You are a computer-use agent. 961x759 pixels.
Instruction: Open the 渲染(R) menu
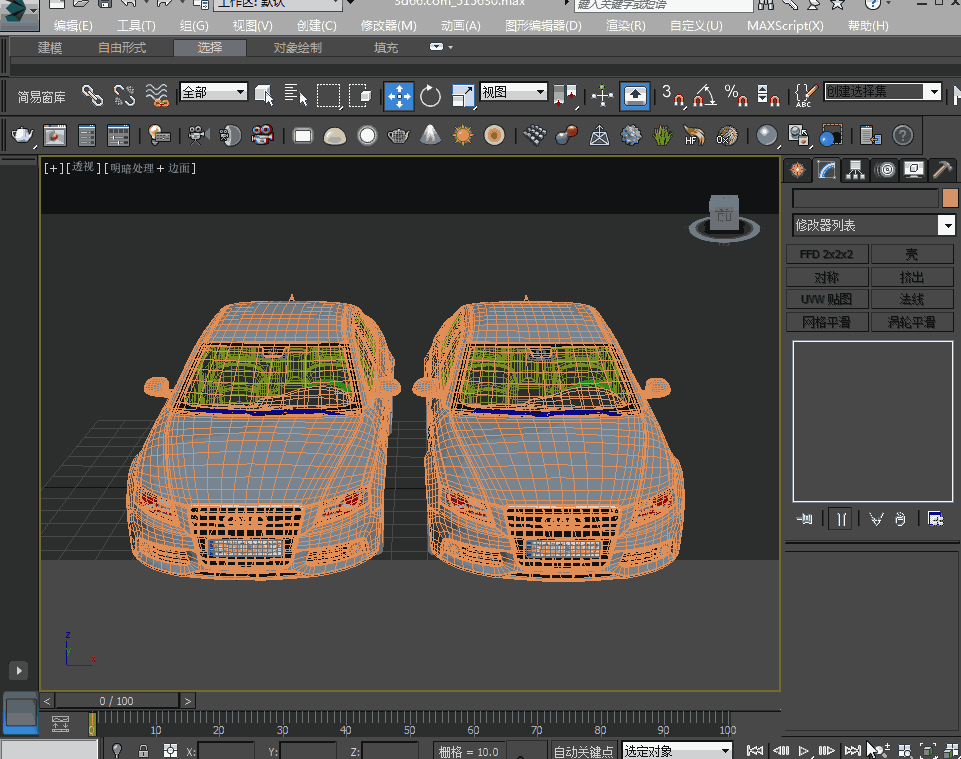(x=625, y=25)
